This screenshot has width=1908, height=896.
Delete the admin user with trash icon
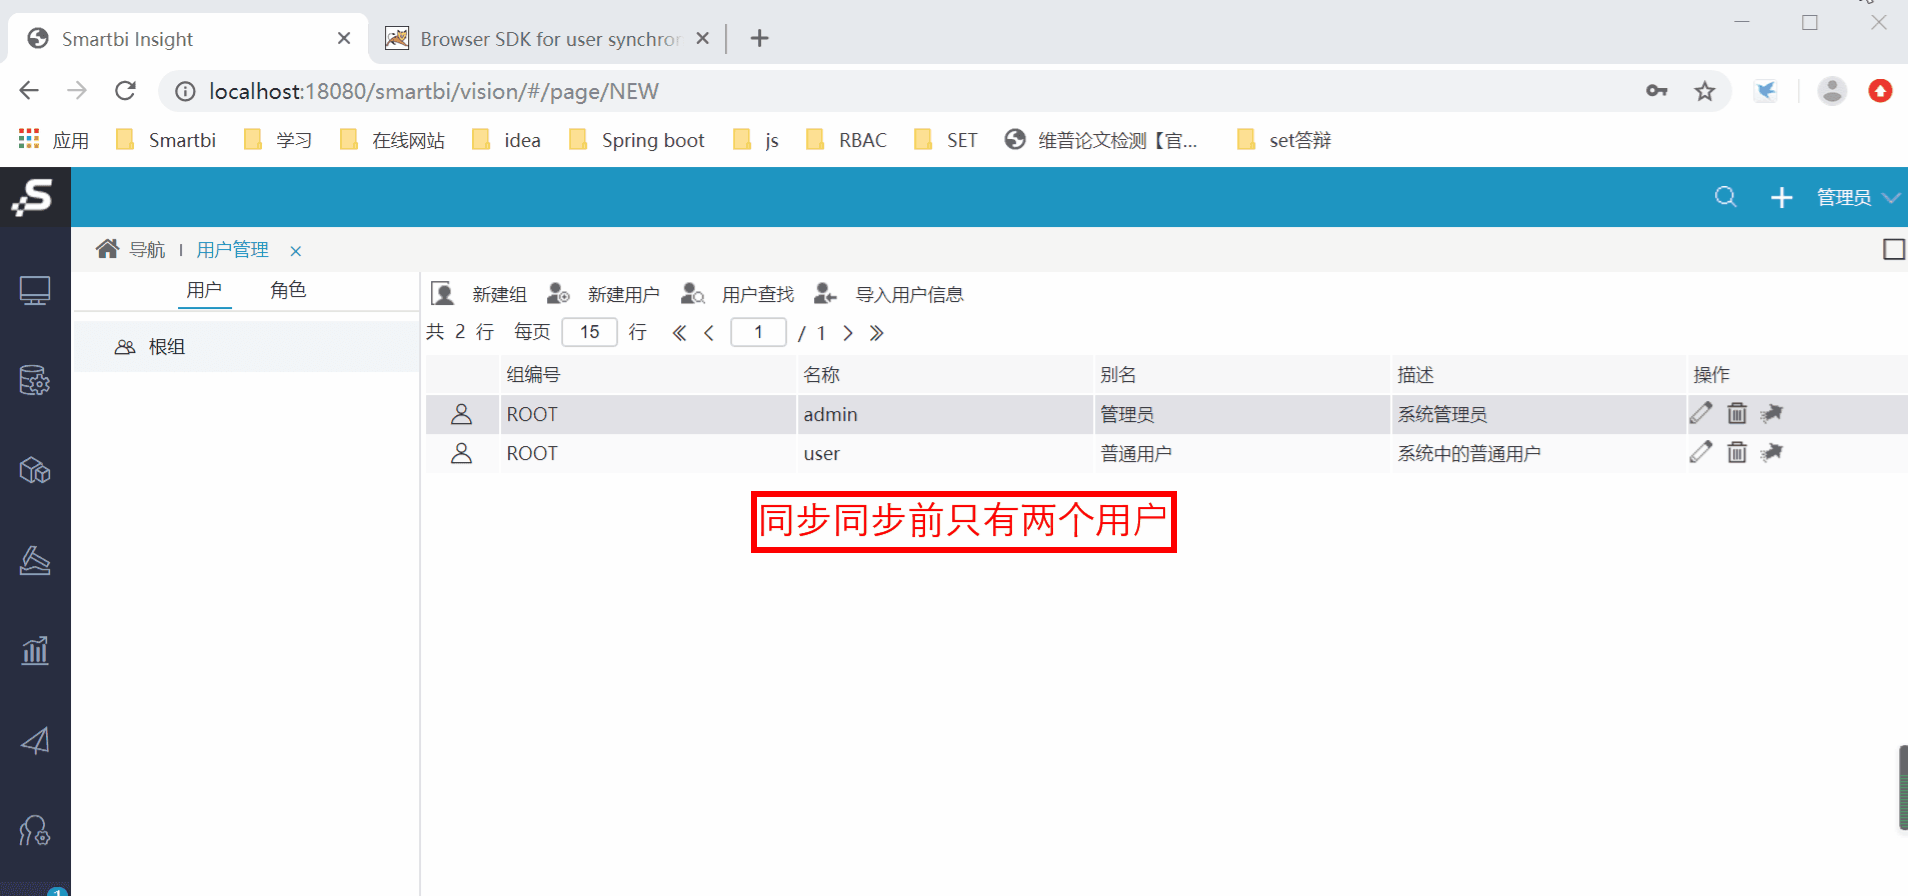coord(1737,413)
